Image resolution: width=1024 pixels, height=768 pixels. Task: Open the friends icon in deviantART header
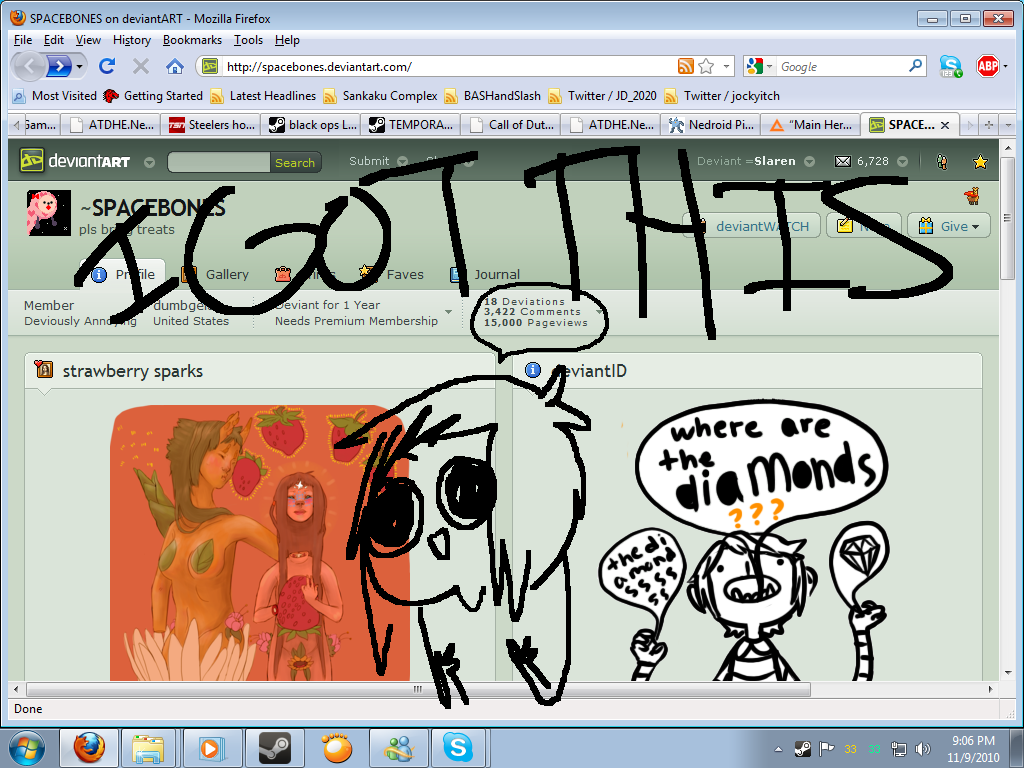click(942, 161)
